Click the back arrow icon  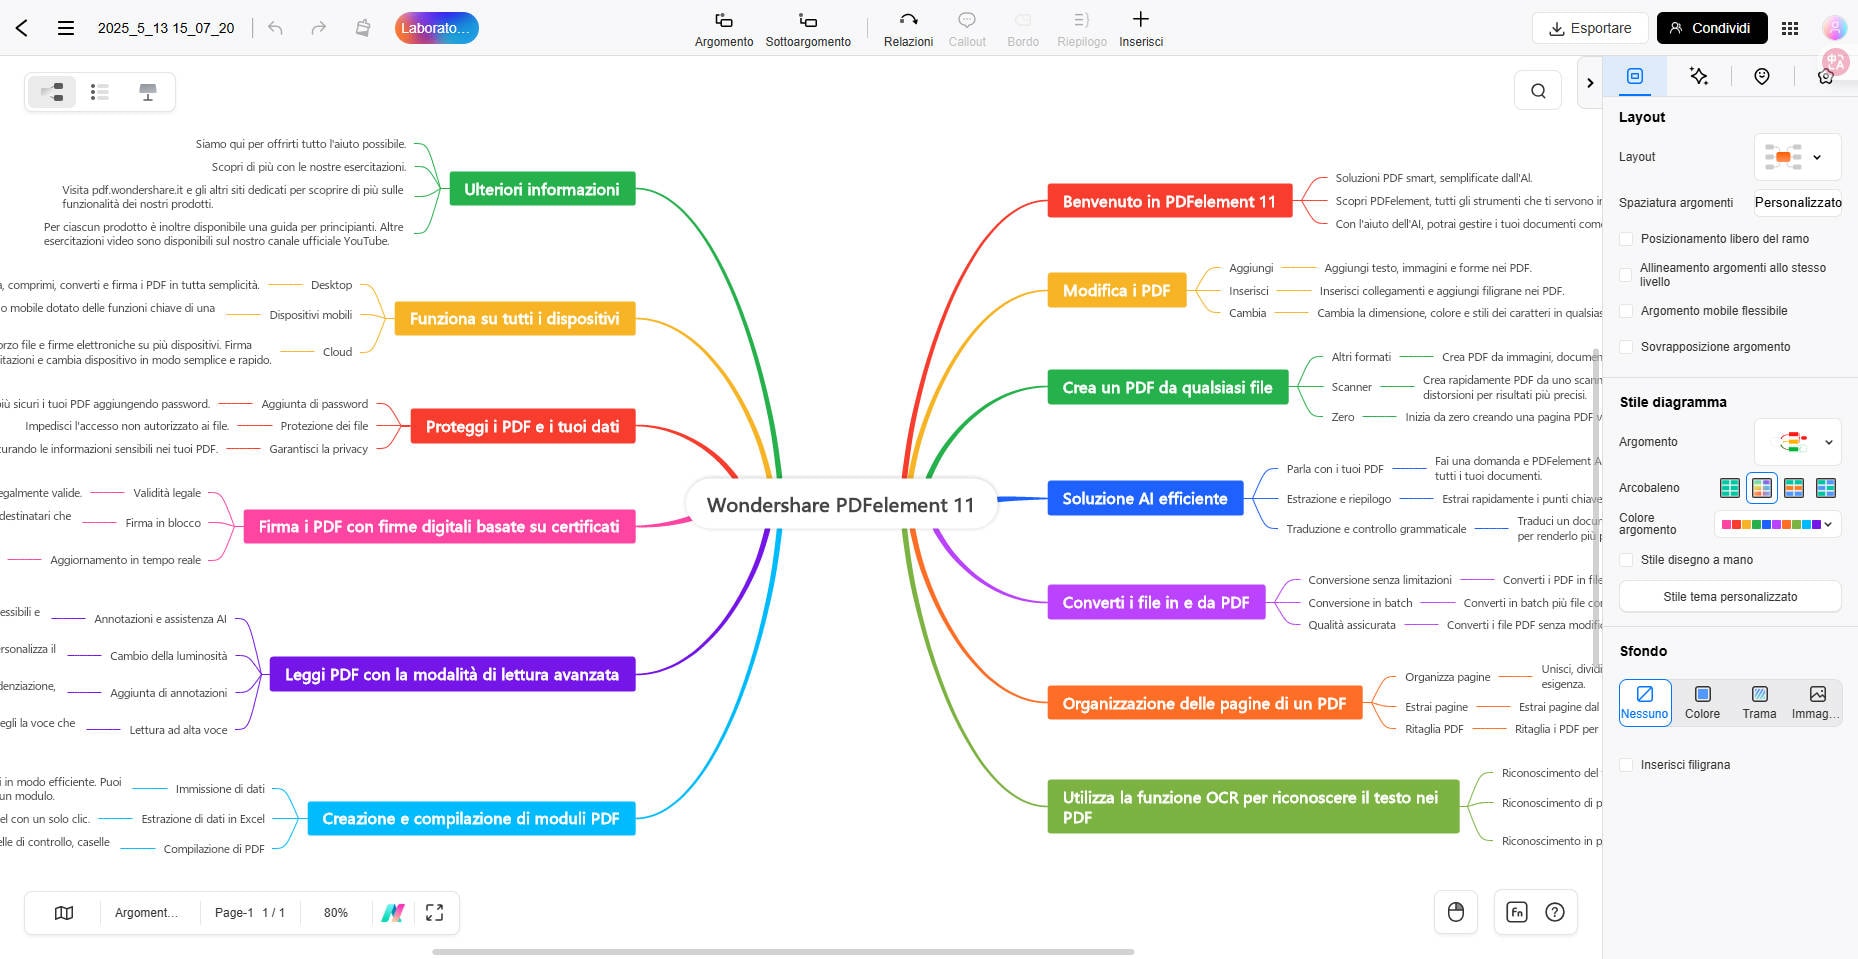(x=21, y=28)
